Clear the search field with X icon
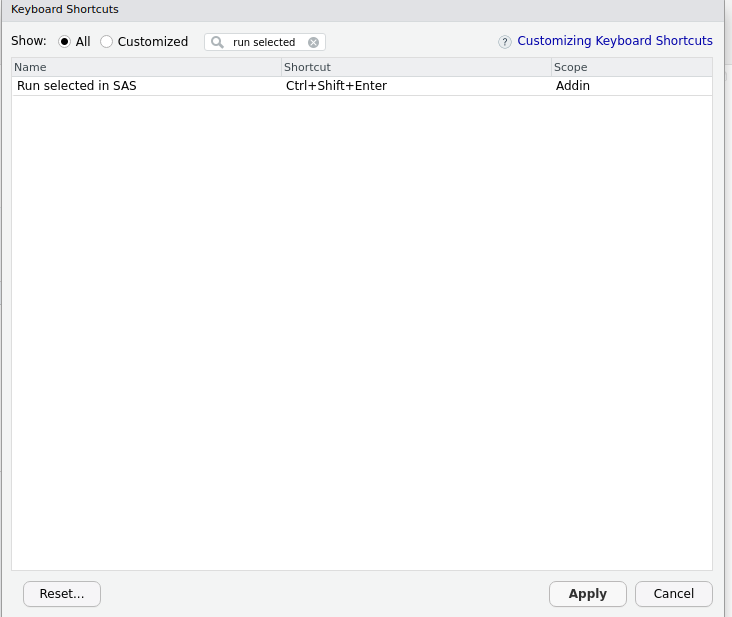Screen dimensions: 732x617 coord(313,42)
